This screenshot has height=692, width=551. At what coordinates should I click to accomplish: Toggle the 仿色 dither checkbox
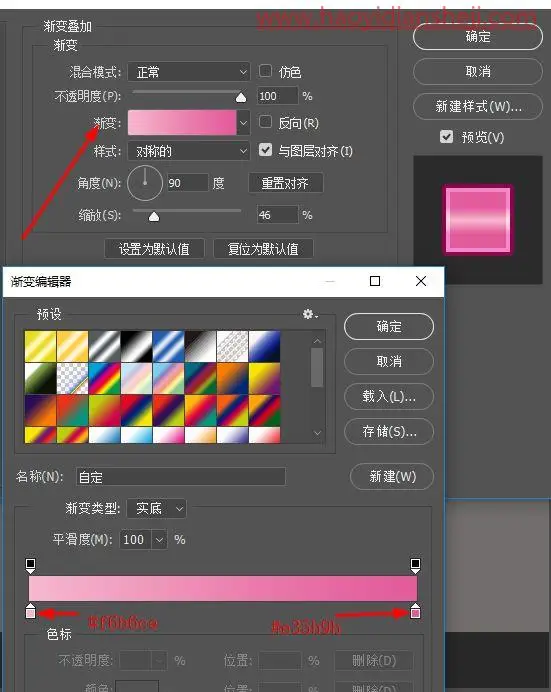[x=265, y=71]
